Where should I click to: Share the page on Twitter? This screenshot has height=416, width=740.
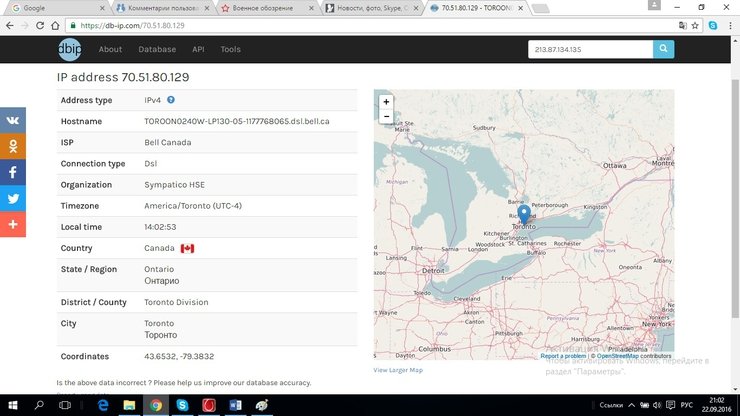tap(13, 198)
